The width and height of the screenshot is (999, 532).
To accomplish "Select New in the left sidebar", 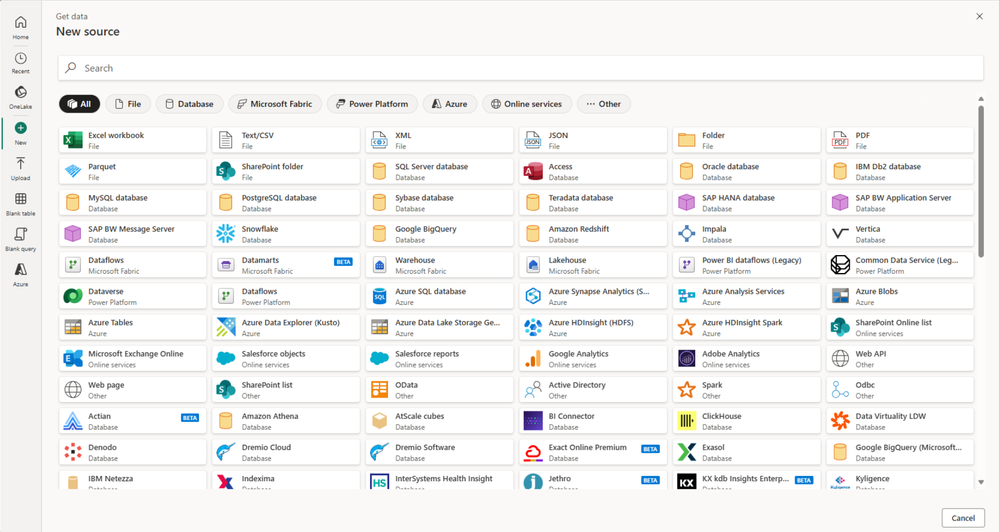I will [20, 134].
